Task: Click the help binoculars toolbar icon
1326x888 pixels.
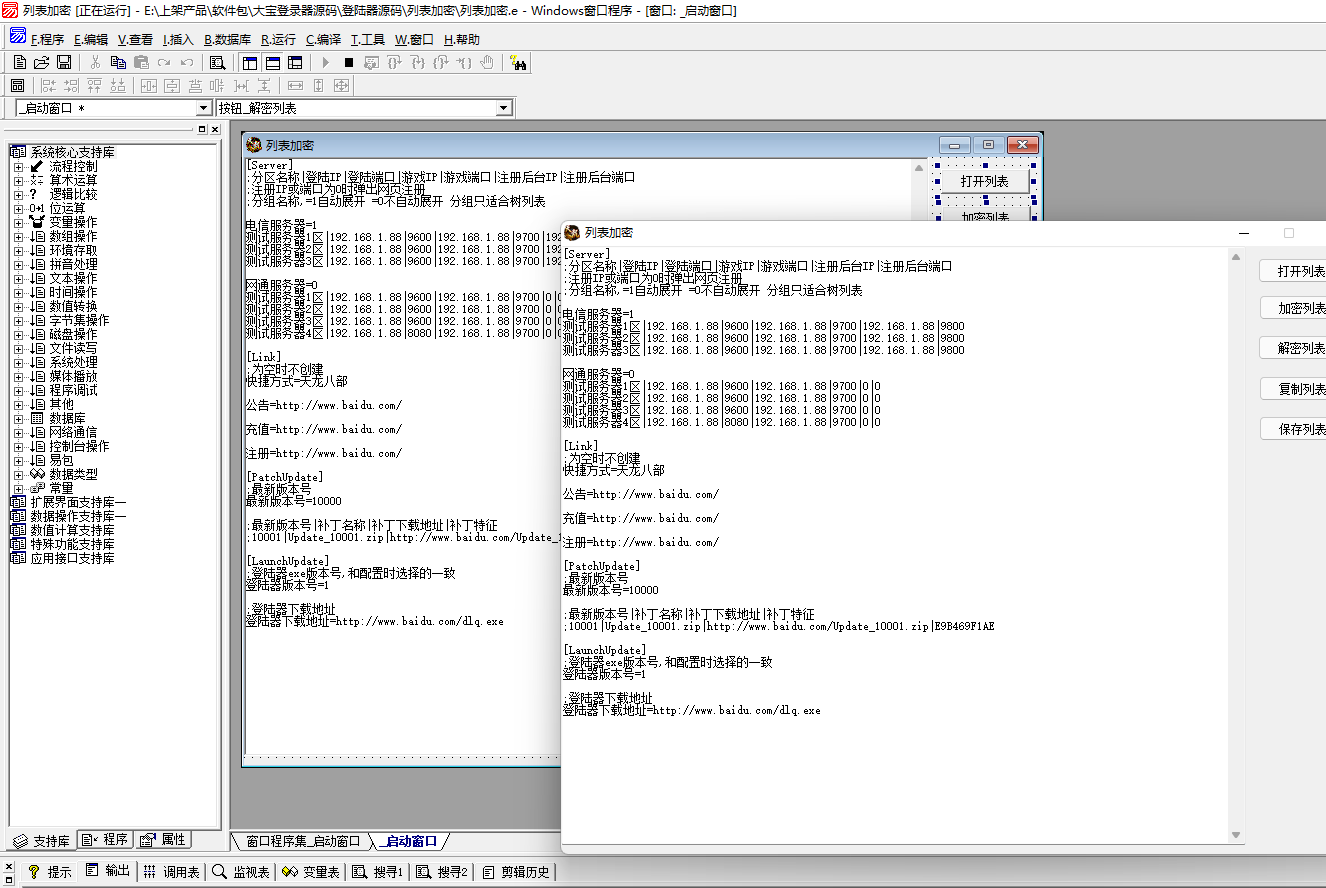Action: pyautogui.click(x=518, y=63)
